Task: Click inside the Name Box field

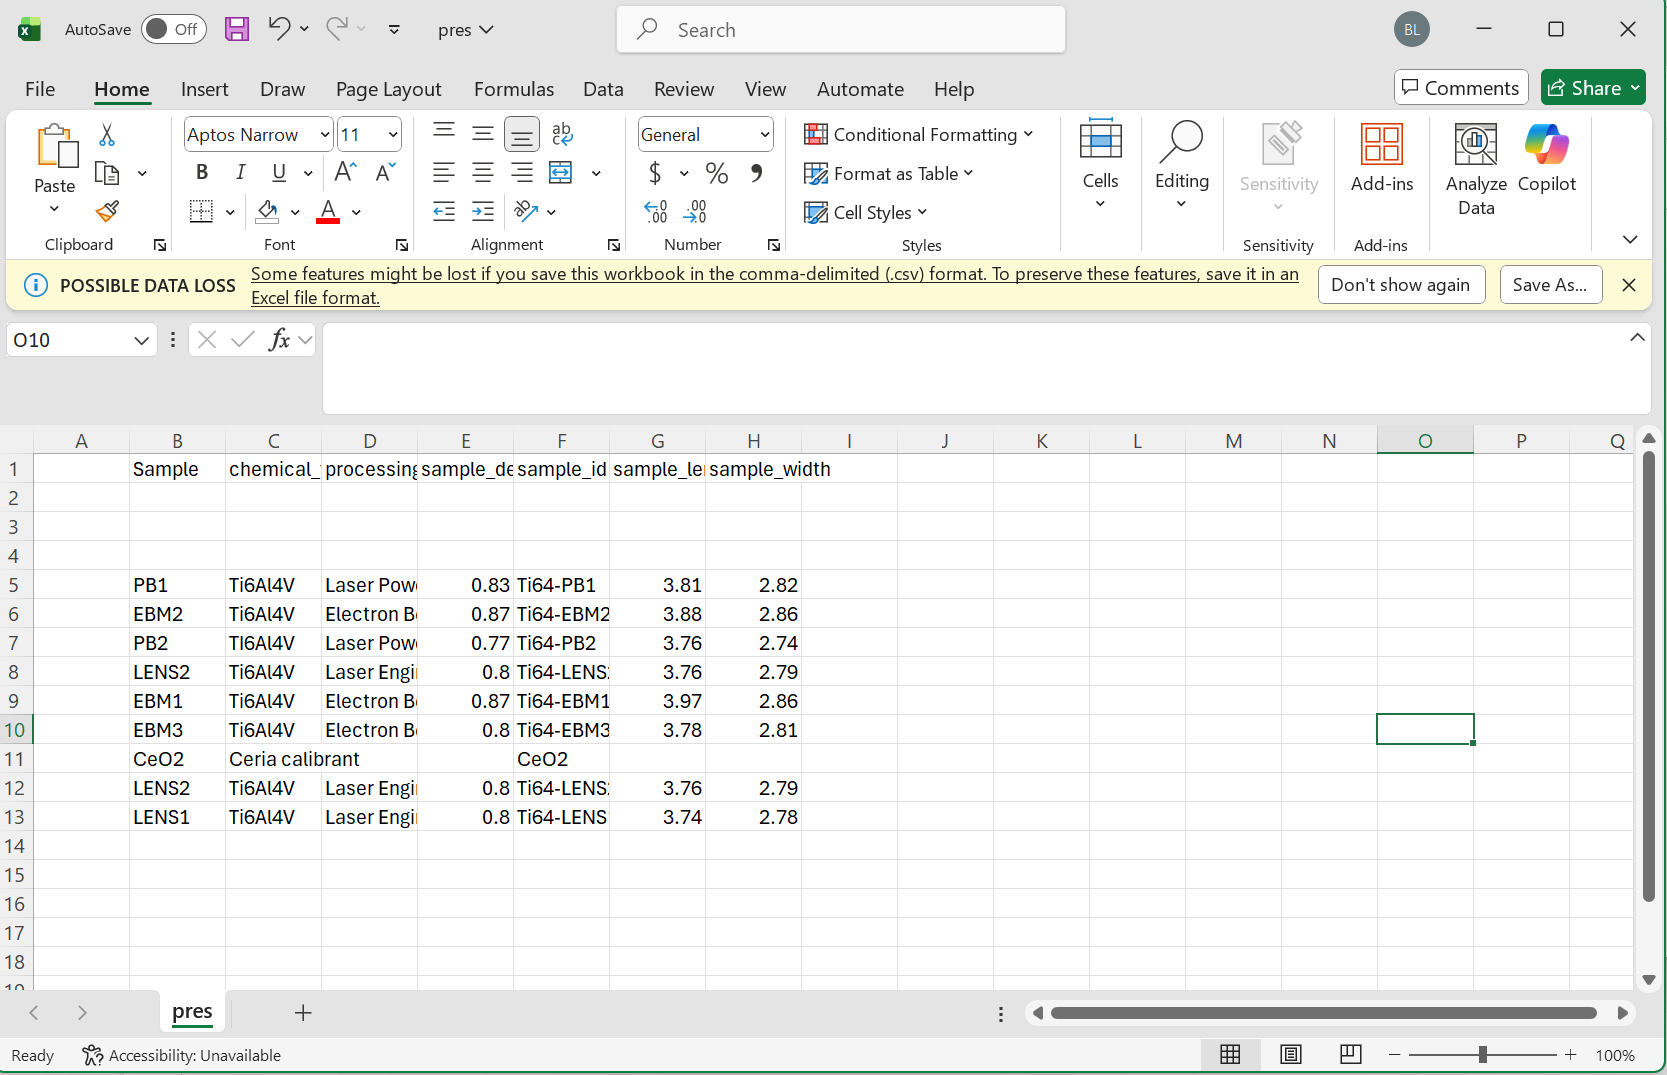Action: coord(68,341)
